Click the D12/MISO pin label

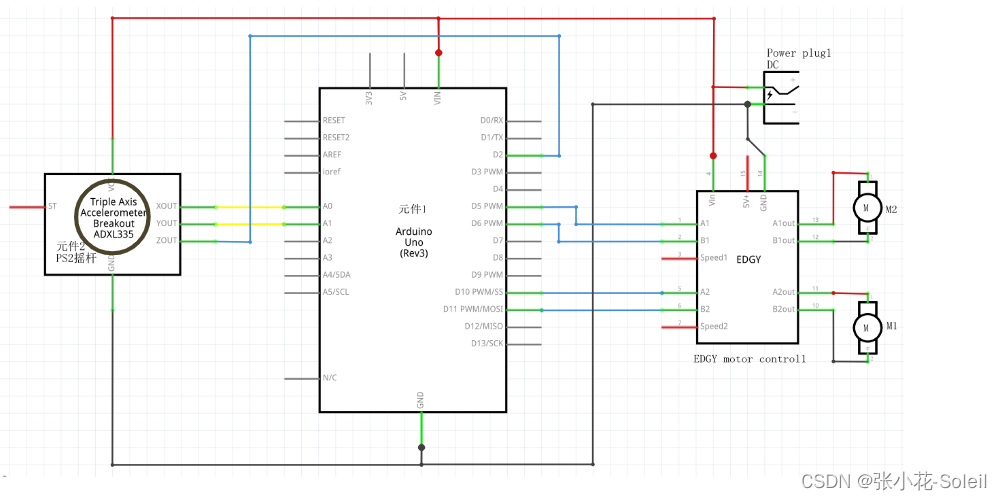[484, 326]
